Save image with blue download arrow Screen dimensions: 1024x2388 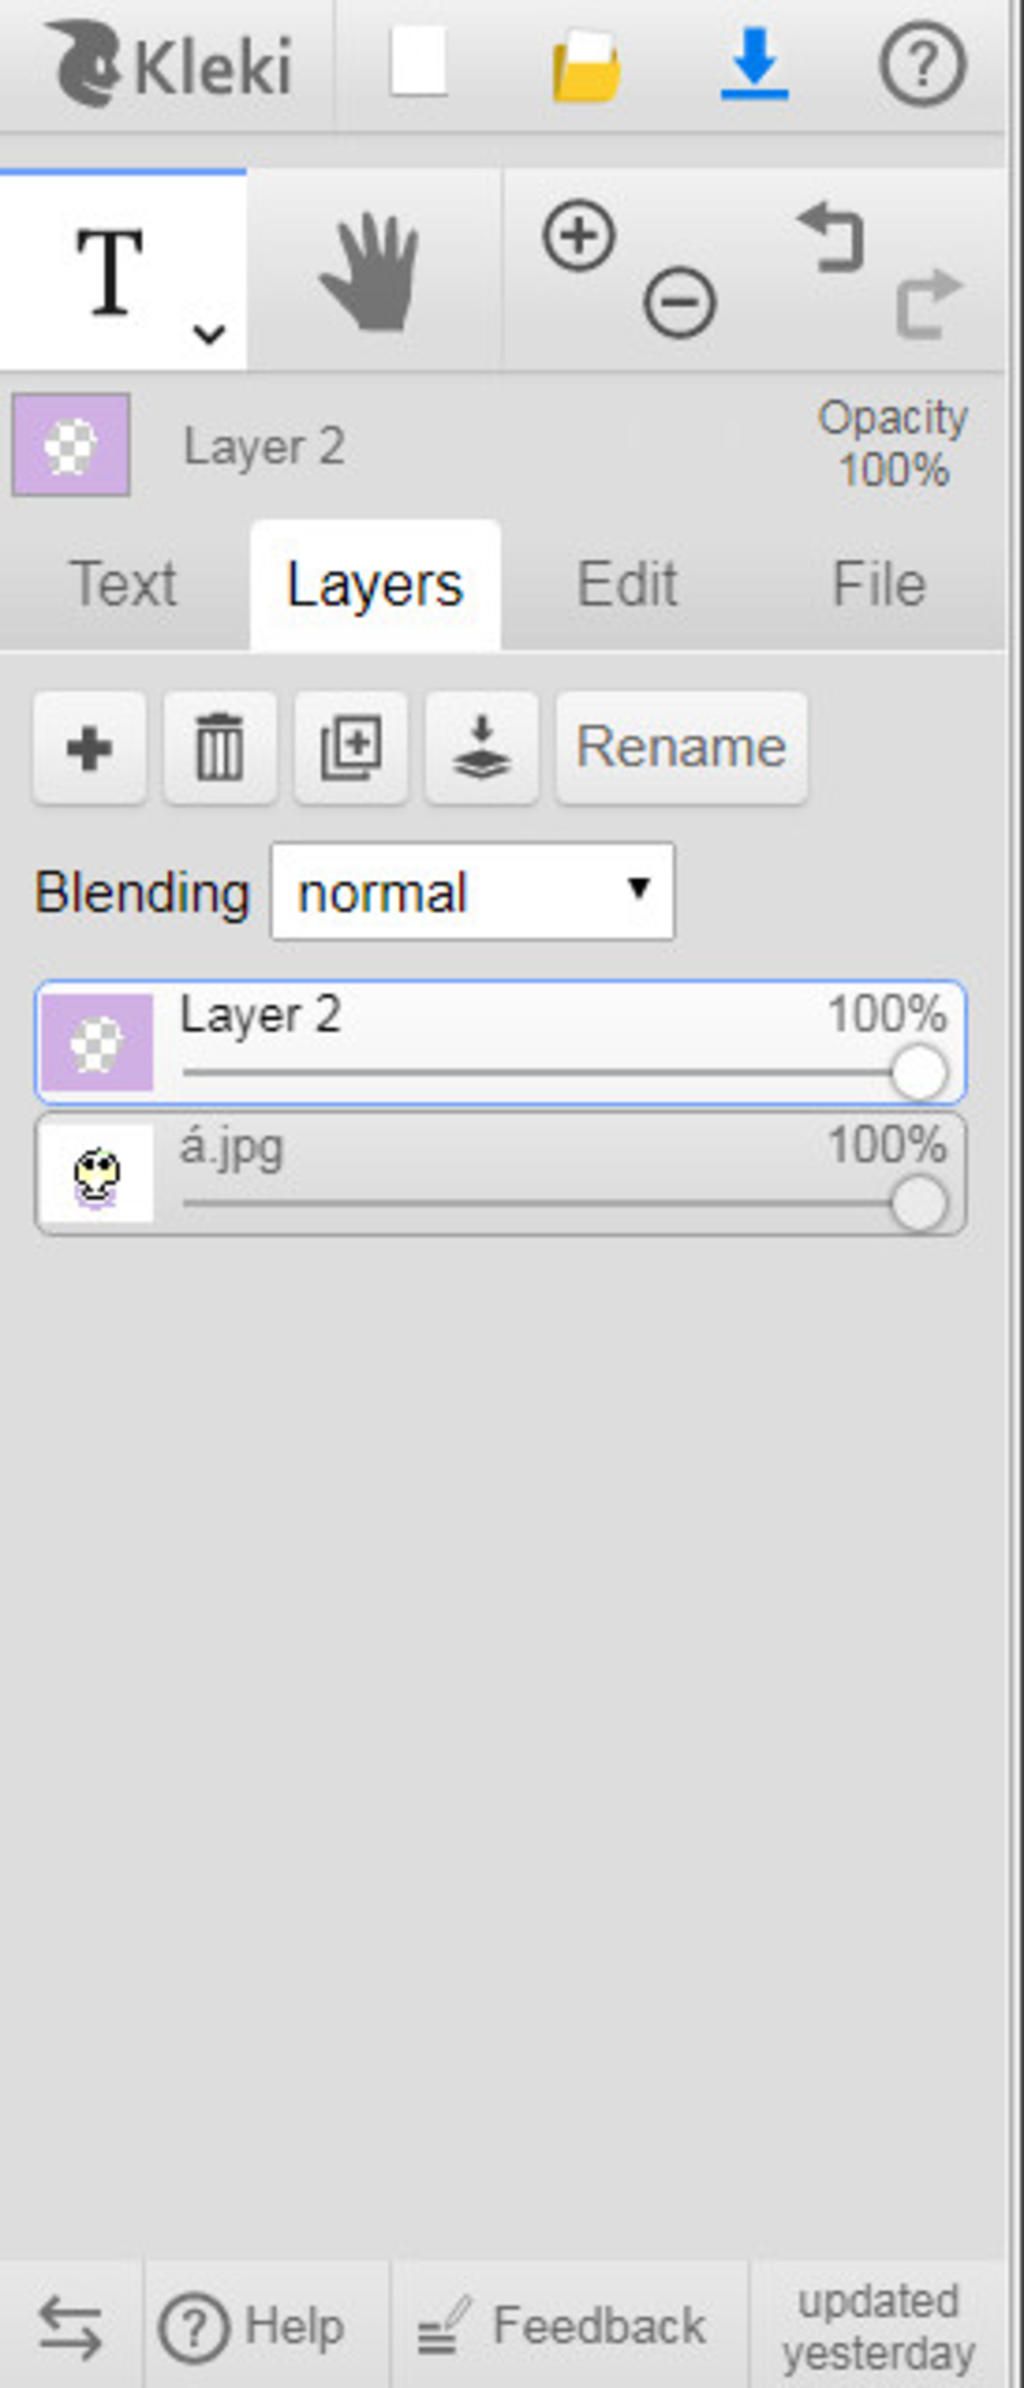pyautogui.click(x=755, y=64)
